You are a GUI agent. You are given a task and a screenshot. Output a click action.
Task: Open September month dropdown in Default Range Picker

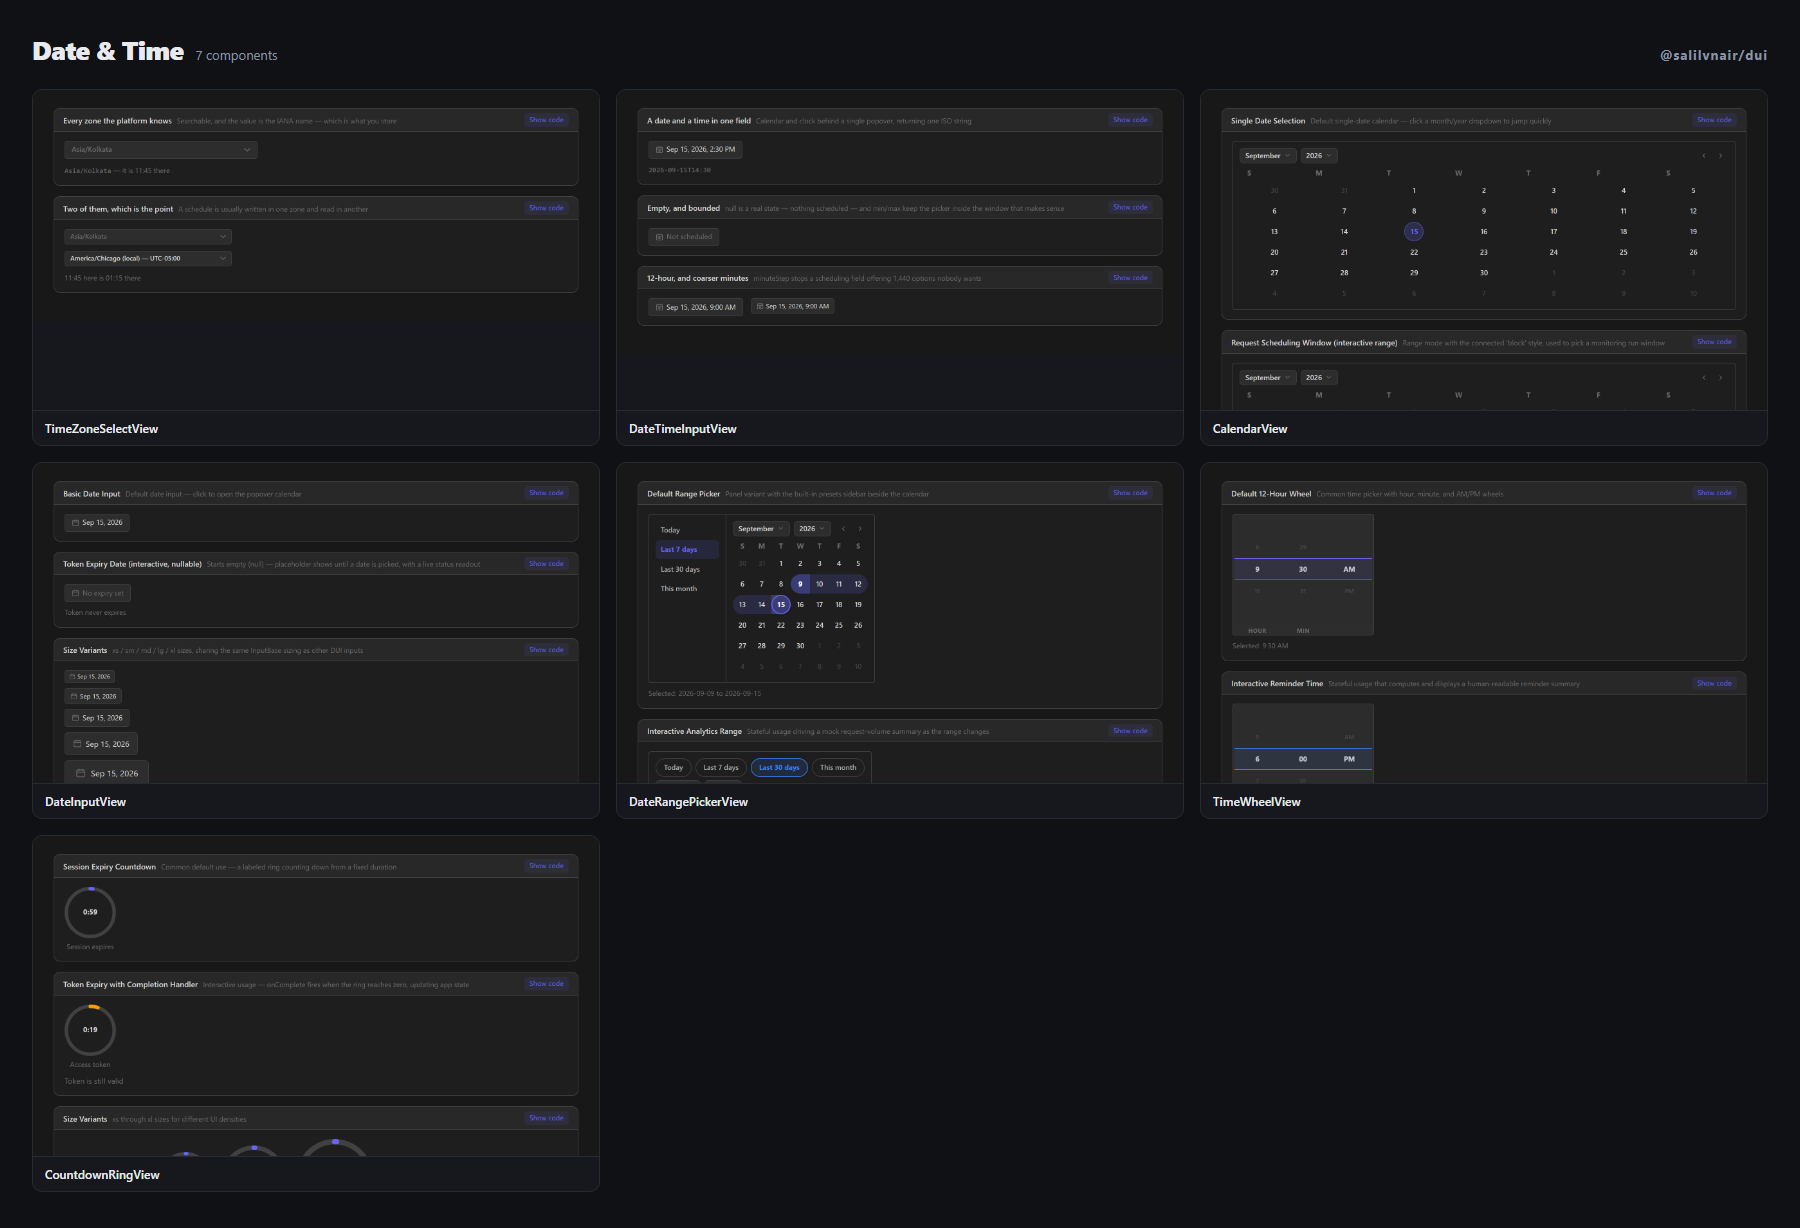tap(761, 529)
